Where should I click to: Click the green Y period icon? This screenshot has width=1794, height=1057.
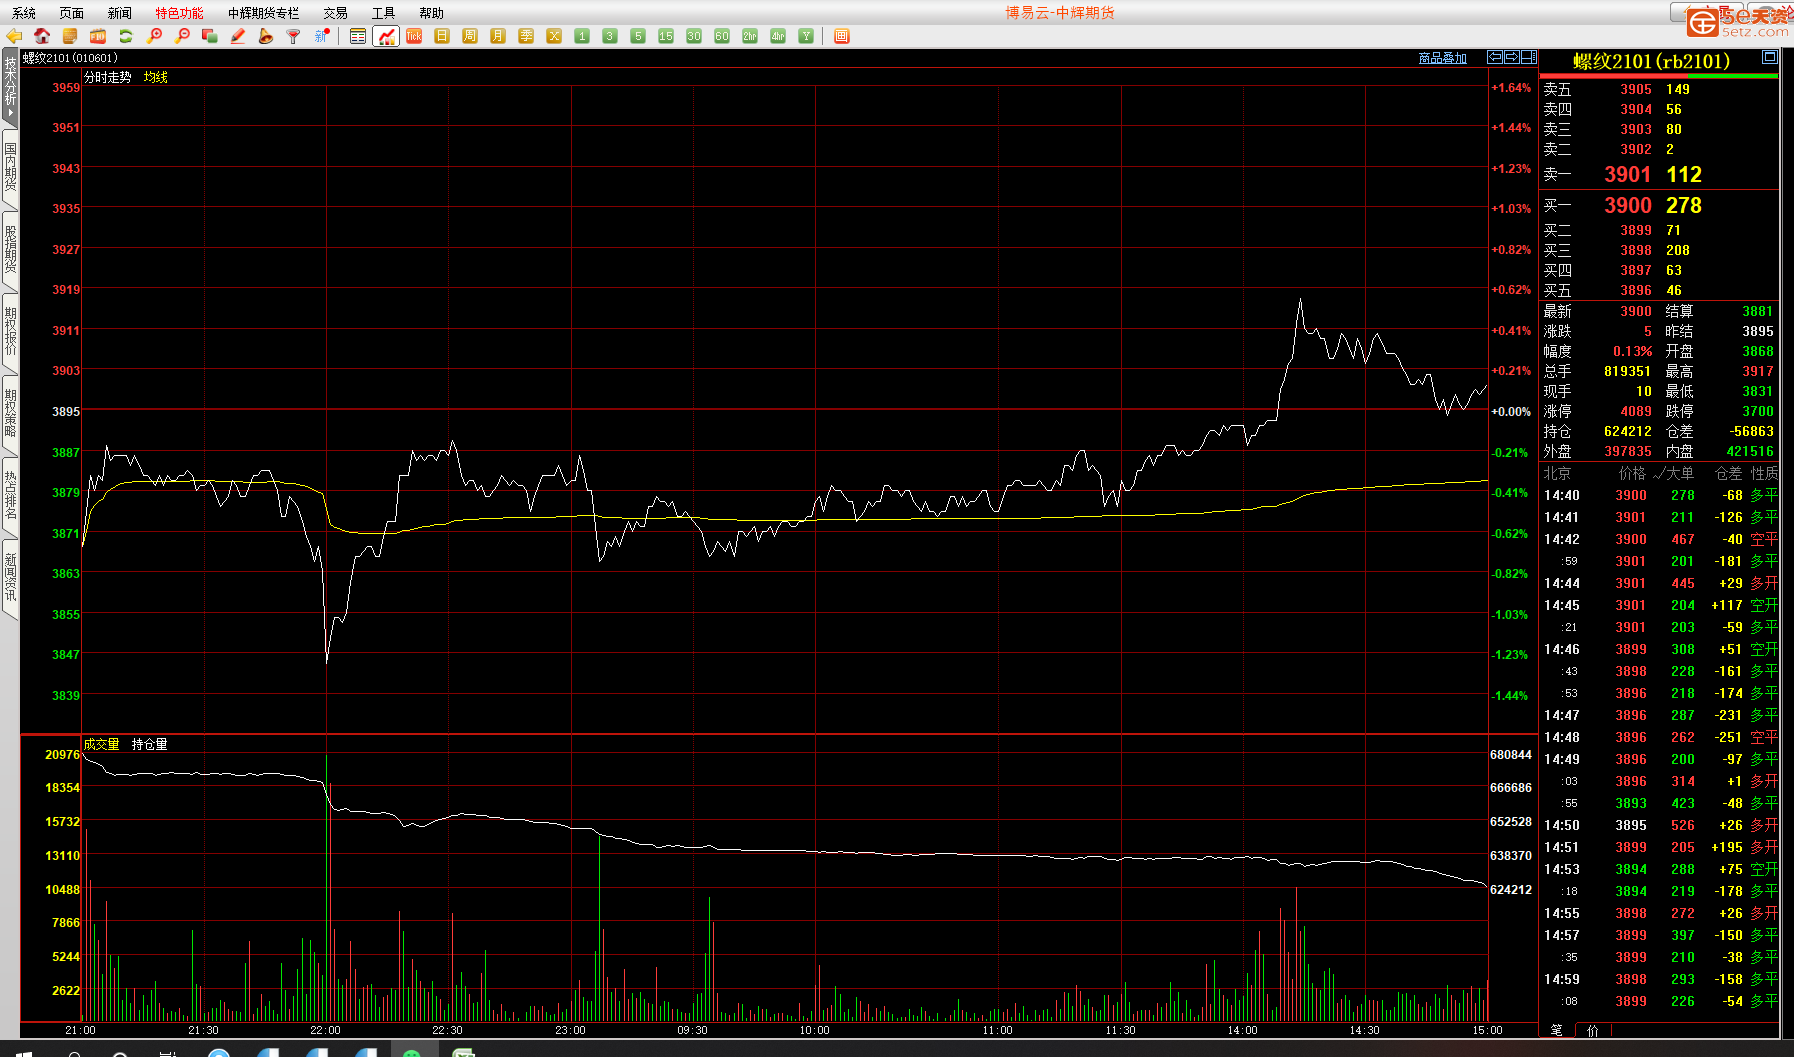pyautogui.click(x=806, y=36)
